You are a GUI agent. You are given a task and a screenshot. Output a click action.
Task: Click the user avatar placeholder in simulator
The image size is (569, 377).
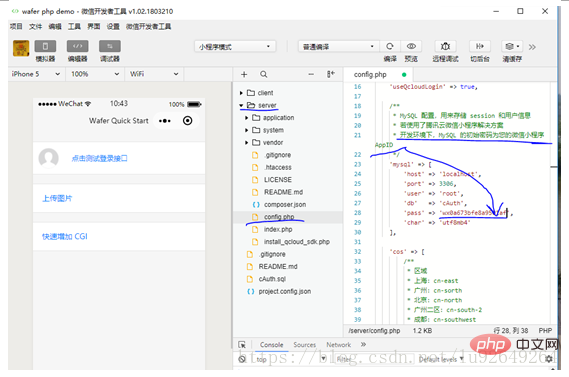49,158
